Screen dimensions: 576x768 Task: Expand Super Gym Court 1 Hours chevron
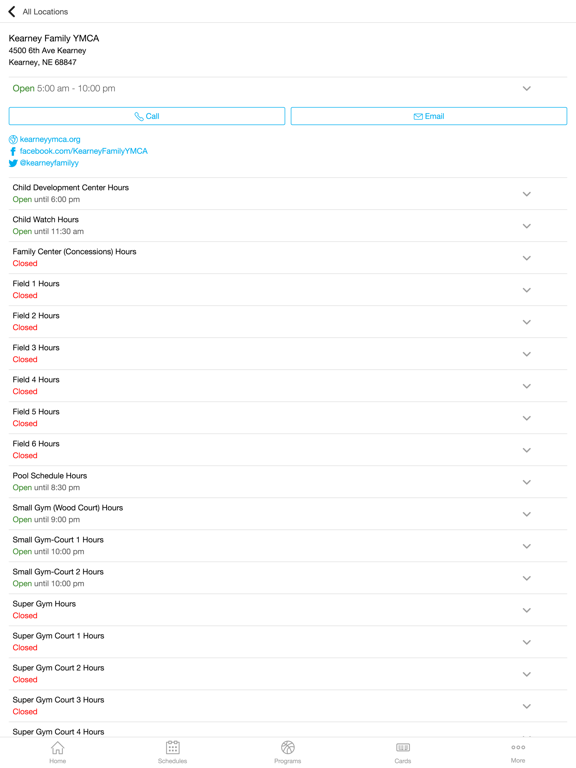pyautogui.click(x=527, y=642)
